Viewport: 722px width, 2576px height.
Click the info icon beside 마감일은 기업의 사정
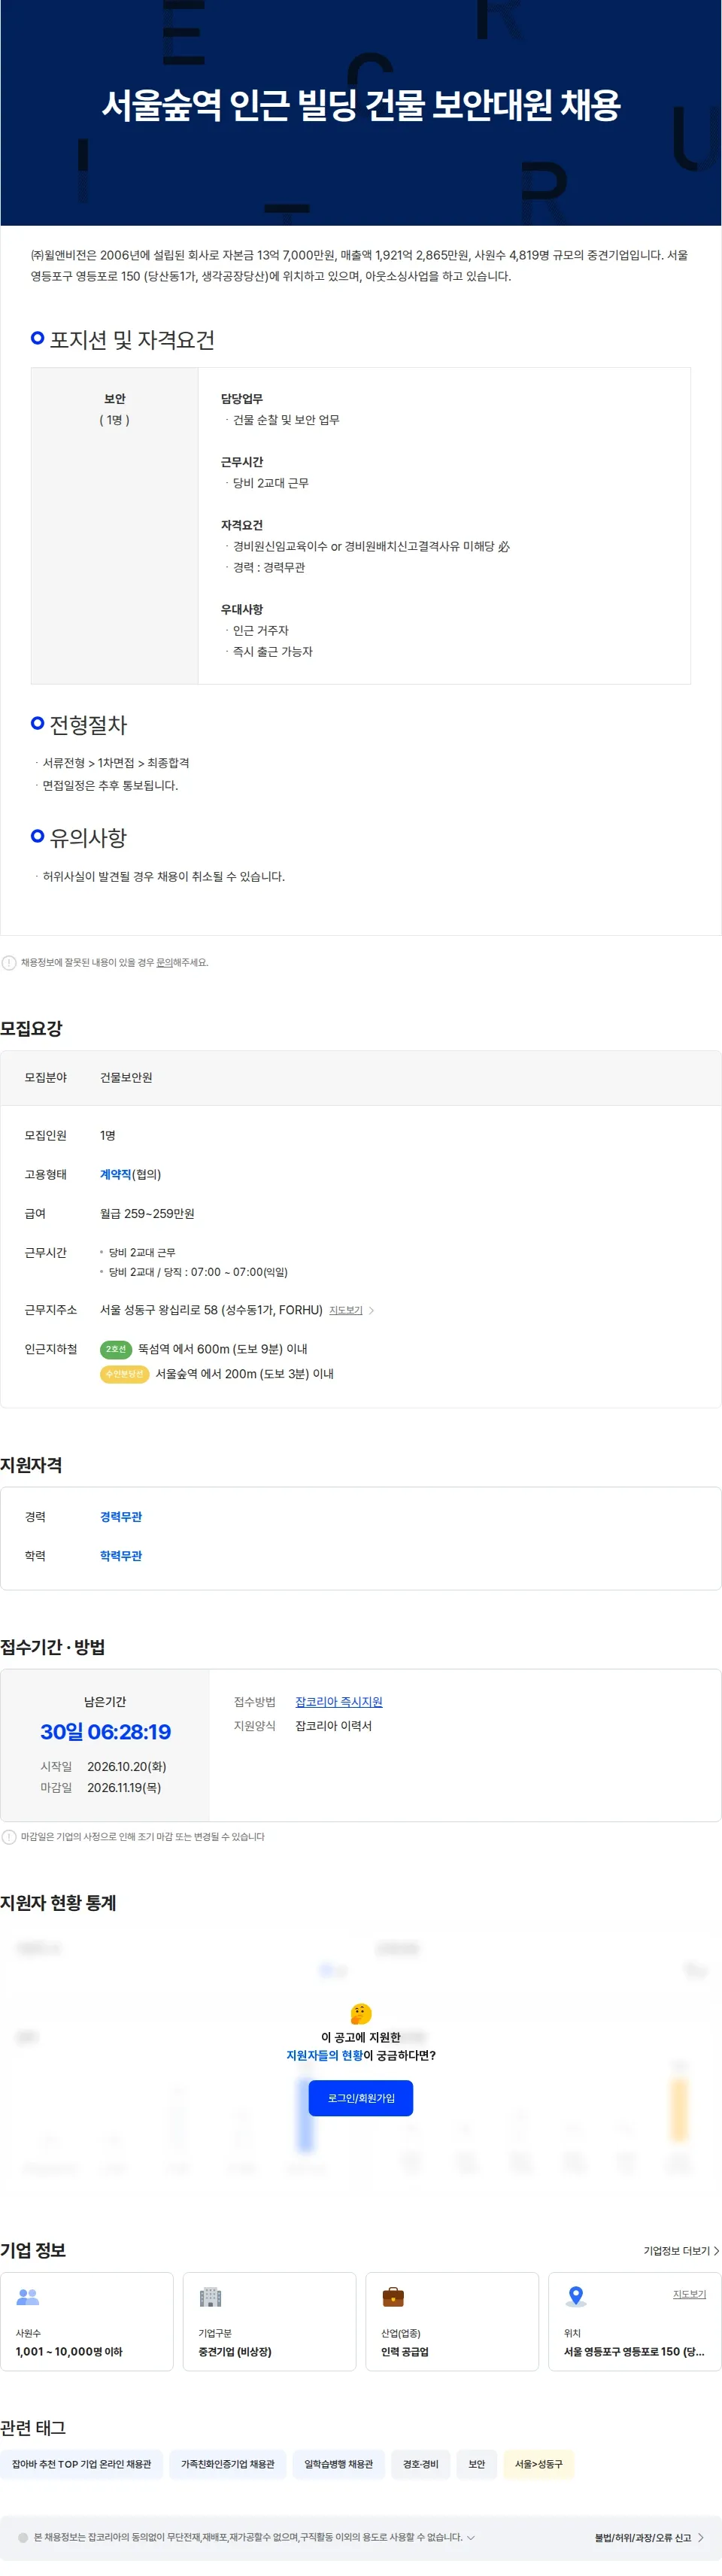[9, 1837]
